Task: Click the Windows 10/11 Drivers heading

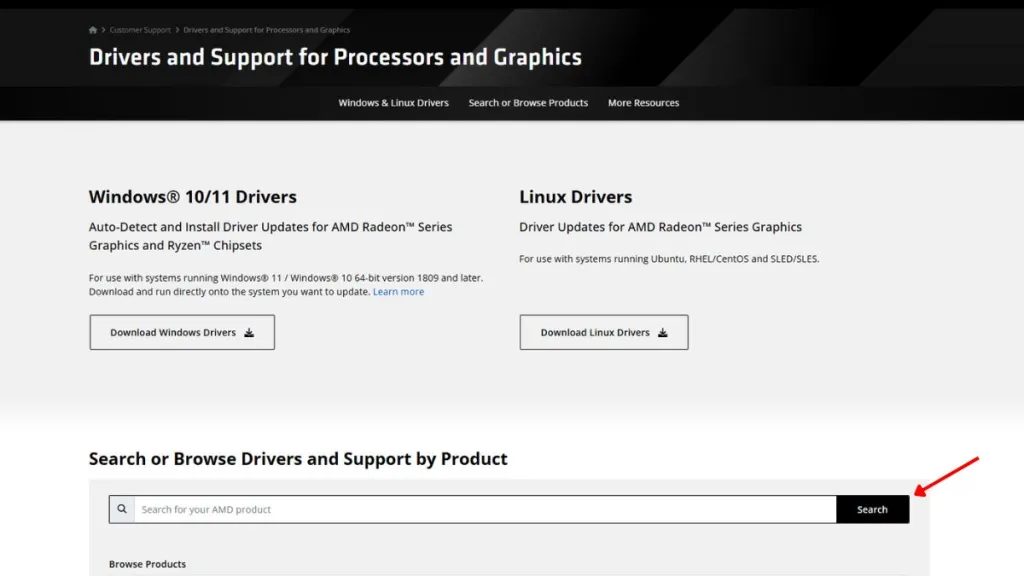Action: coord(193,197)
